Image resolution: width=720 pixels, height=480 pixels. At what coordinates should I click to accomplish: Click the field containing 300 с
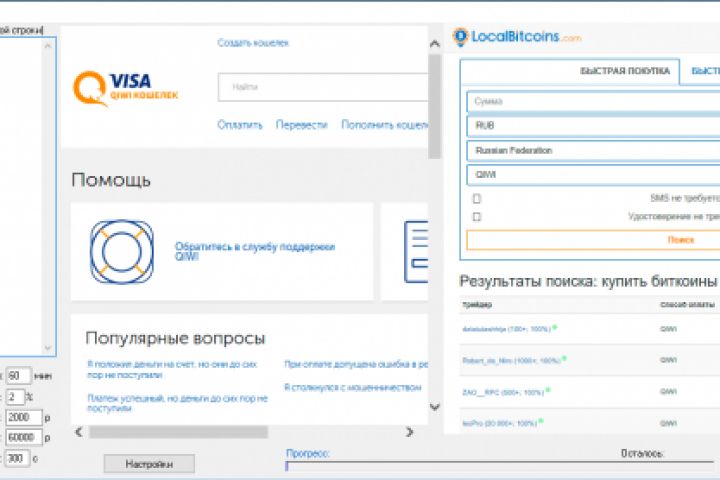click(x=17, y=458)
